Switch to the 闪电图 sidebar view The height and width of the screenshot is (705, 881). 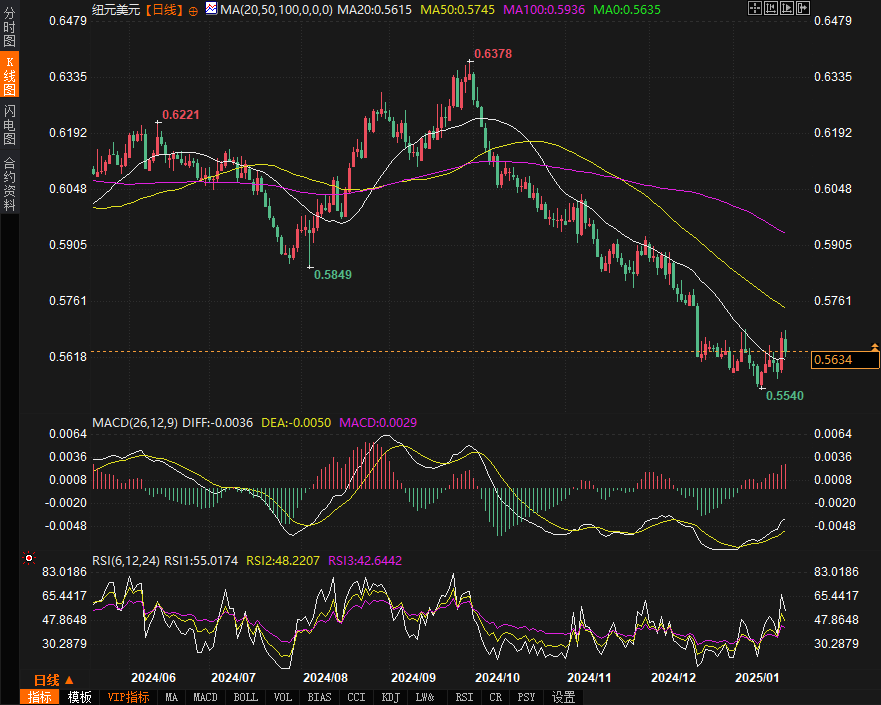pyautogui.click(x=10, y=124)
